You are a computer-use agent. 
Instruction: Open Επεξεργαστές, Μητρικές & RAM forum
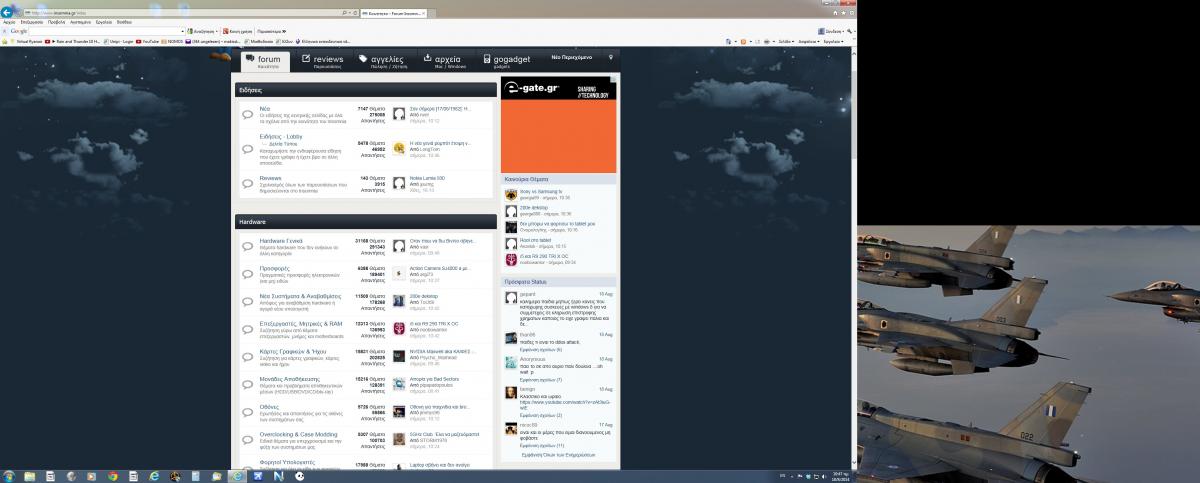tap(301, 324)
